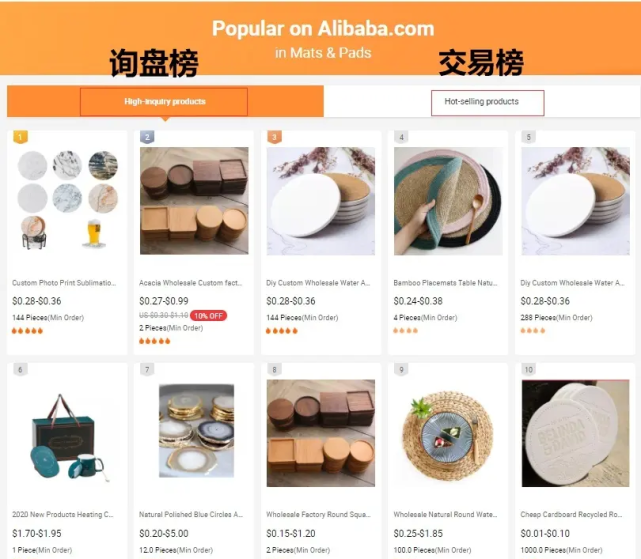This screenshot has width=641, height=559.
Task: Click the rank 2 badge icon
Action: (147, 137)
